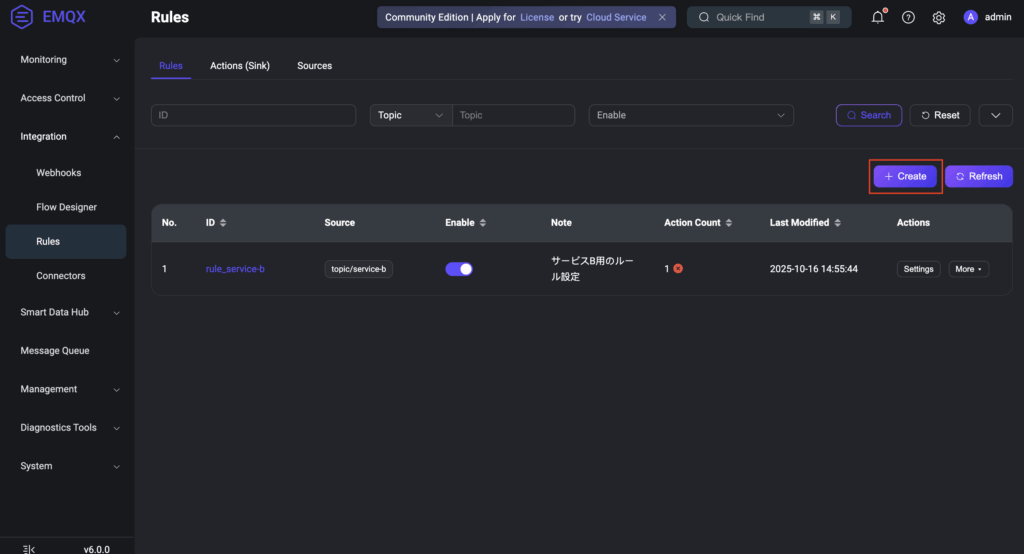Screen dimensions: 1024x554
Task: Toggle the rule_service-b enable switch
Action: [459, 269]
